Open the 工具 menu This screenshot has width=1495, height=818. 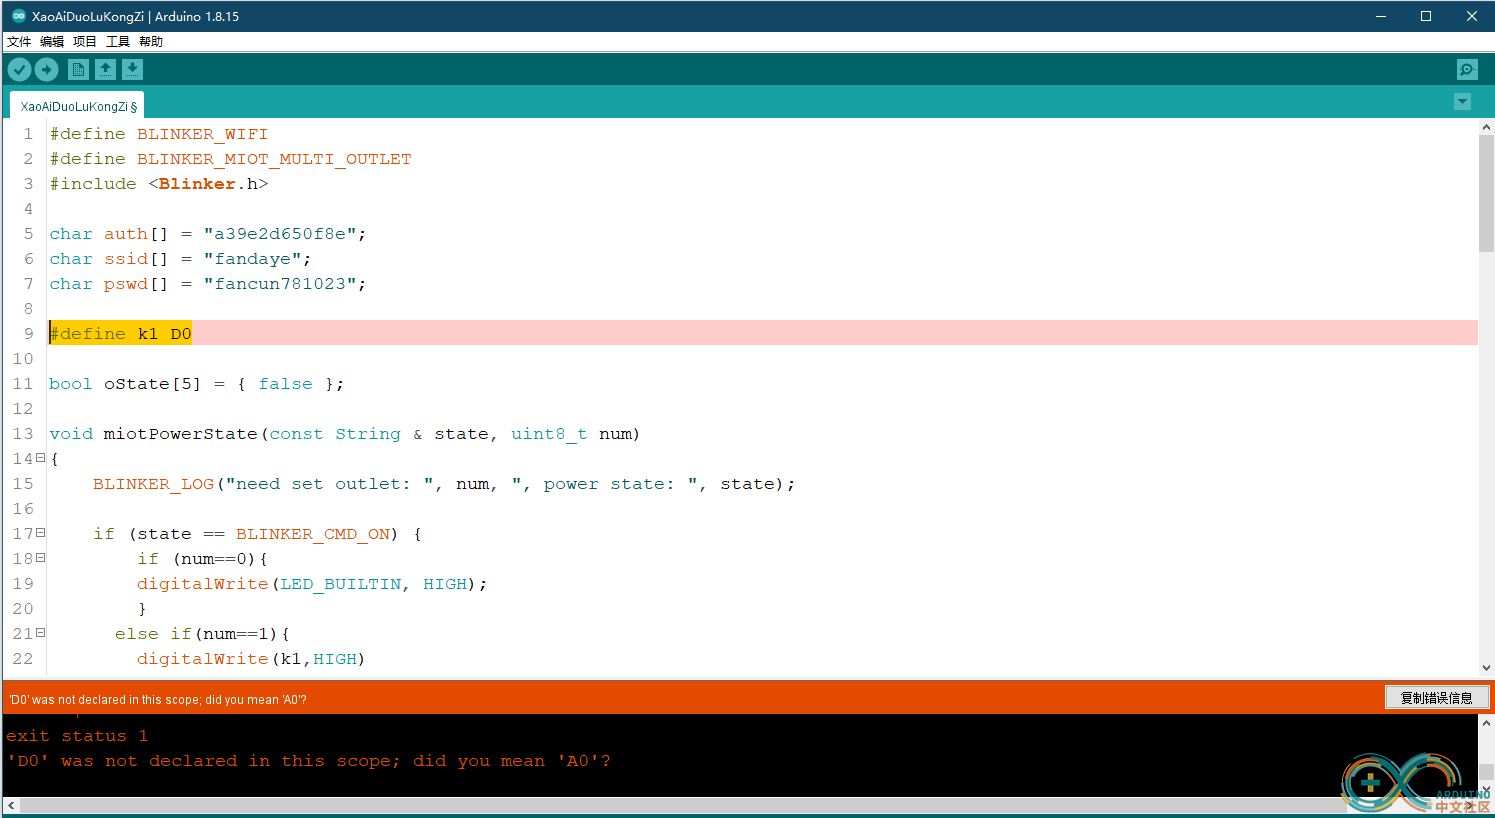118,41
